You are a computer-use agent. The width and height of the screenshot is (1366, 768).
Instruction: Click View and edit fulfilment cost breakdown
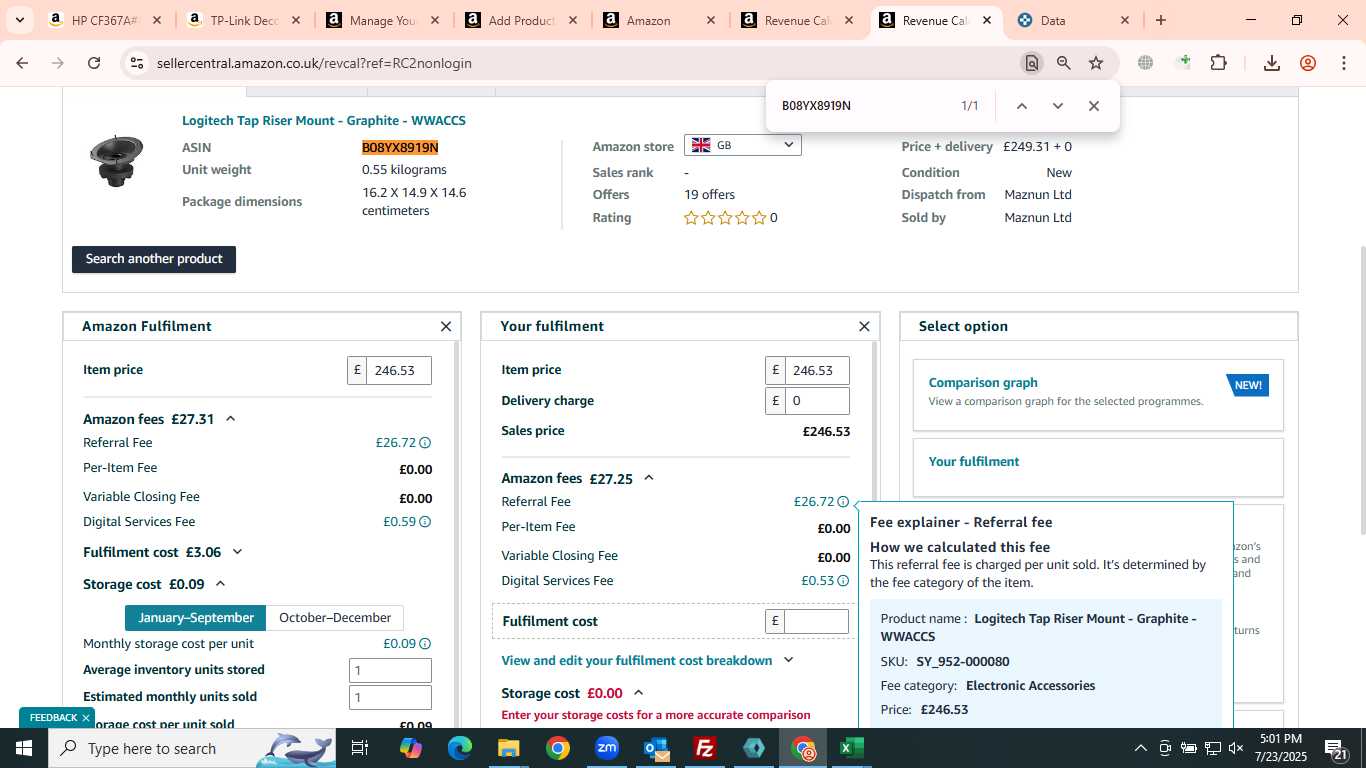tap(637, 660)
